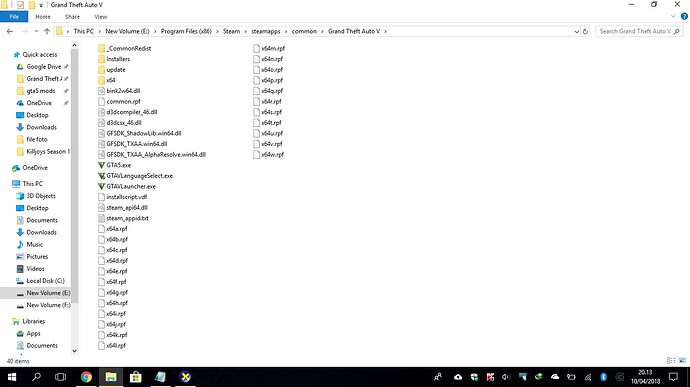Select the x64m.rpf file
Image resolution: width=690 pixels, height=387 pixels.
click(269, 48)
